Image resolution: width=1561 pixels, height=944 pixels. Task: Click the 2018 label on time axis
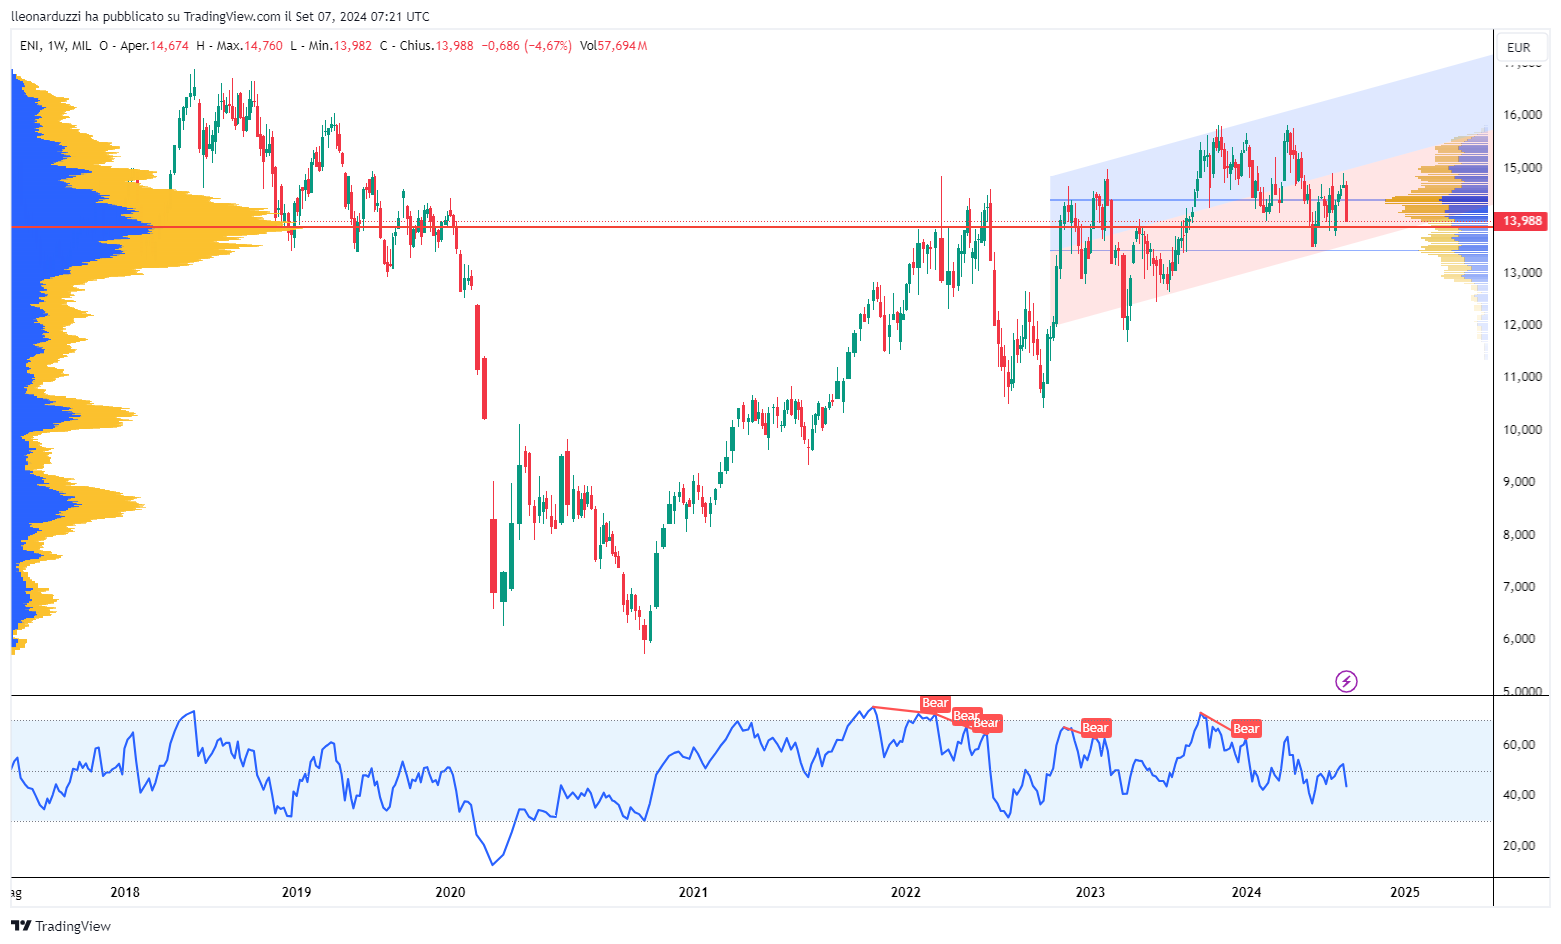click(125, 892)
